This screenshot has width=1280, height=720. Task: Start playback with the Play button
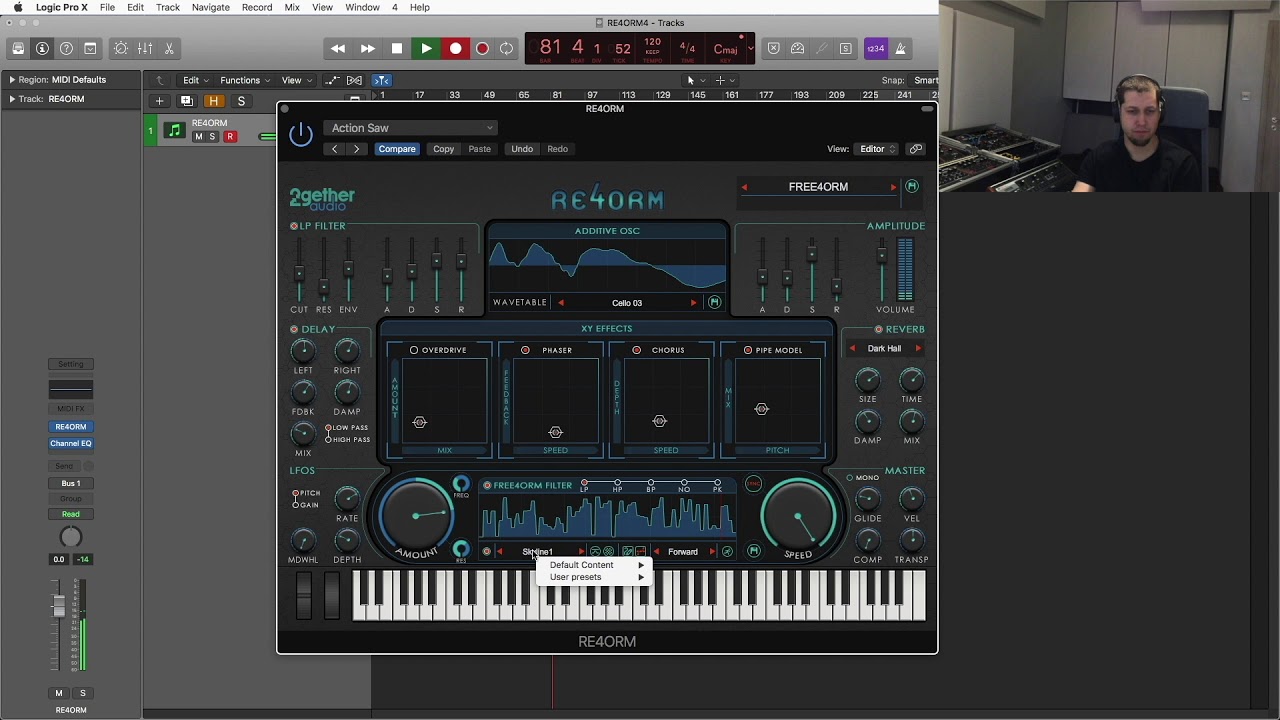click(x=426, y=48)
